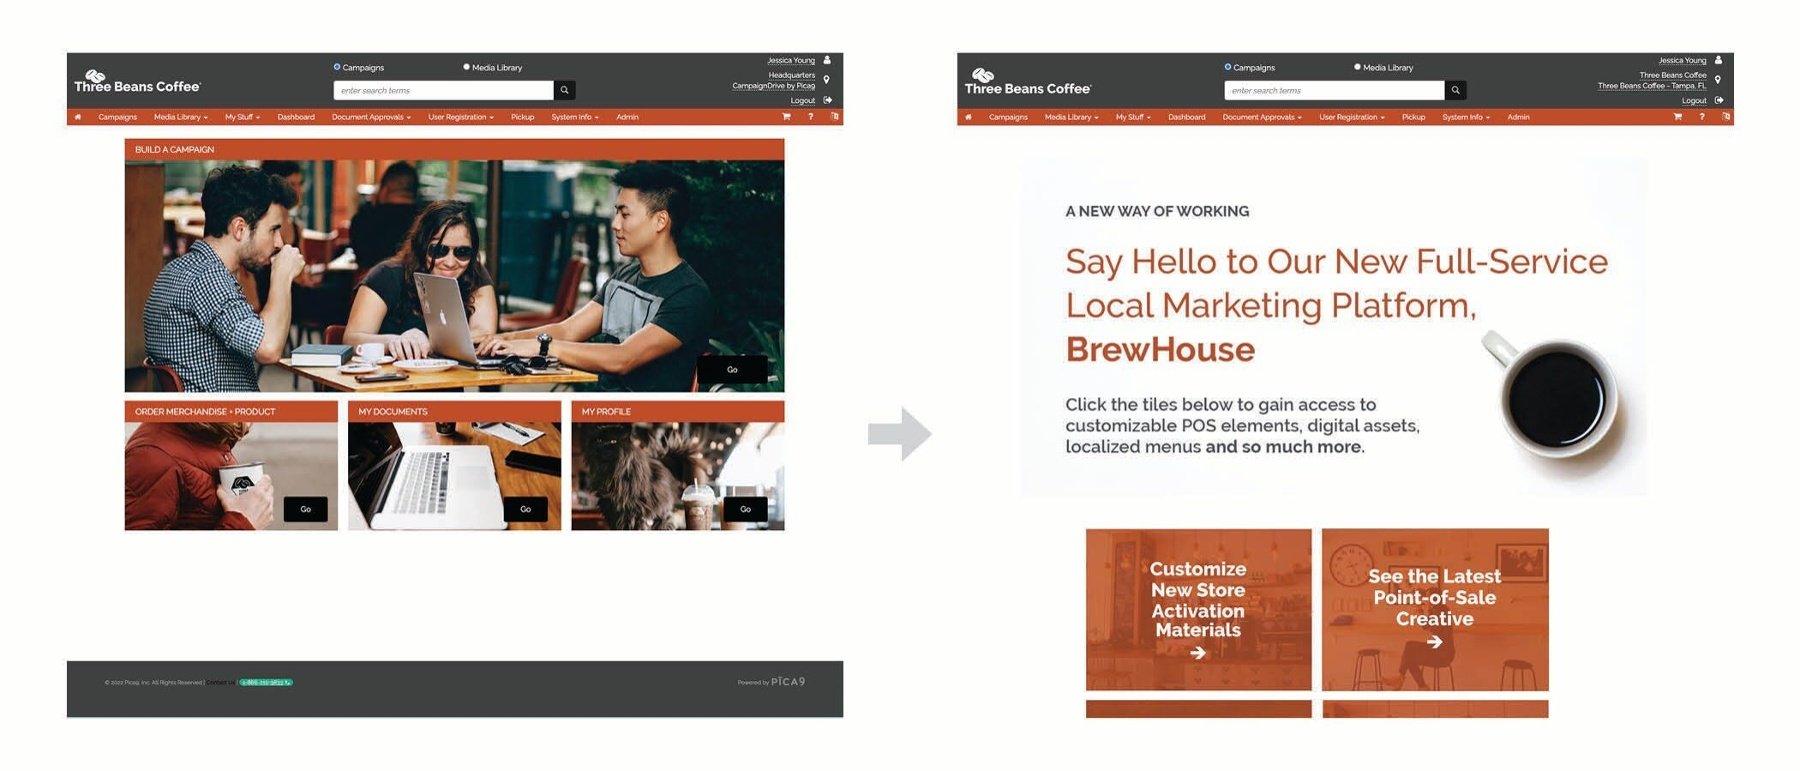Click the home icon in the right screenshot navbar
1800x771 pixels.
coord(968,117)
